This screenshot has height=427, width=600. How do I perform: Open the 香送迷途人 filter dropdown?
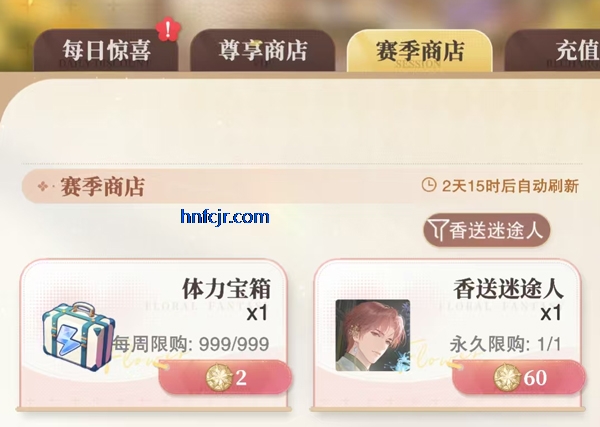click(x=486, y=230)
